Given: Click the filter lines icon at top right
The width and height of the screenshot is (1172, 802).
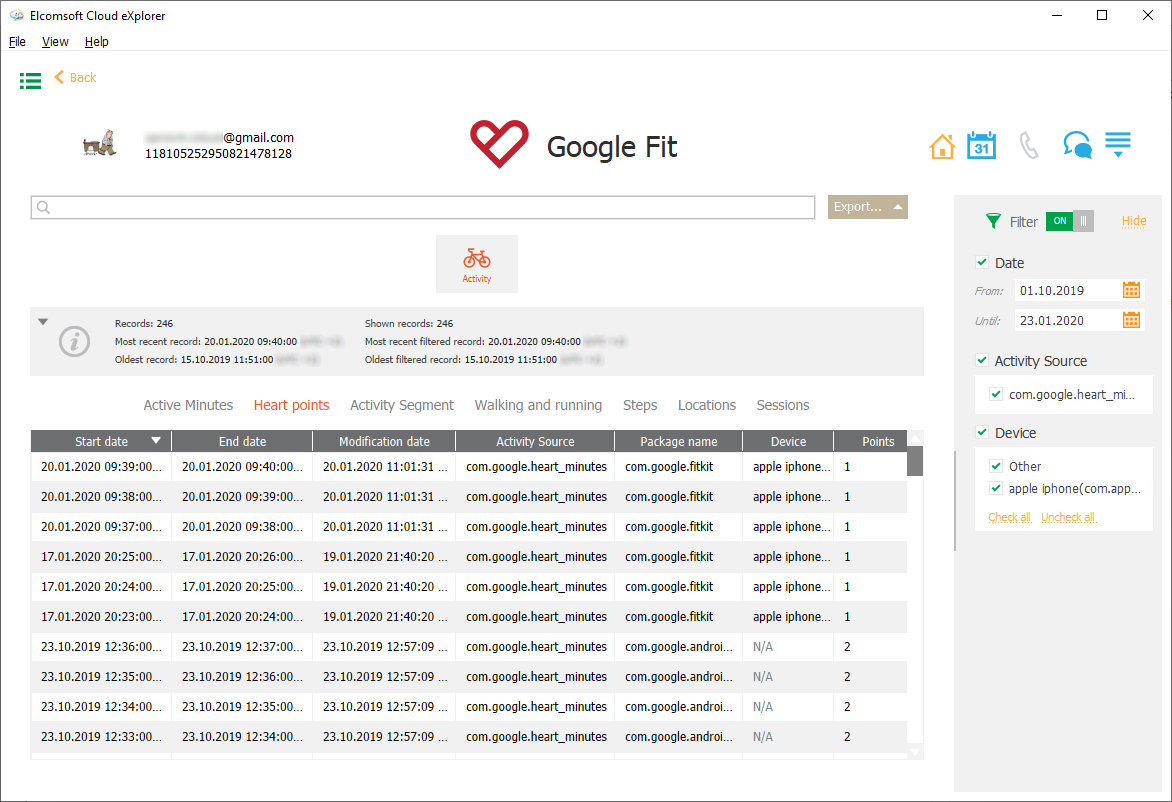Looking at the screenshot, I should [x=1117, y=145].
